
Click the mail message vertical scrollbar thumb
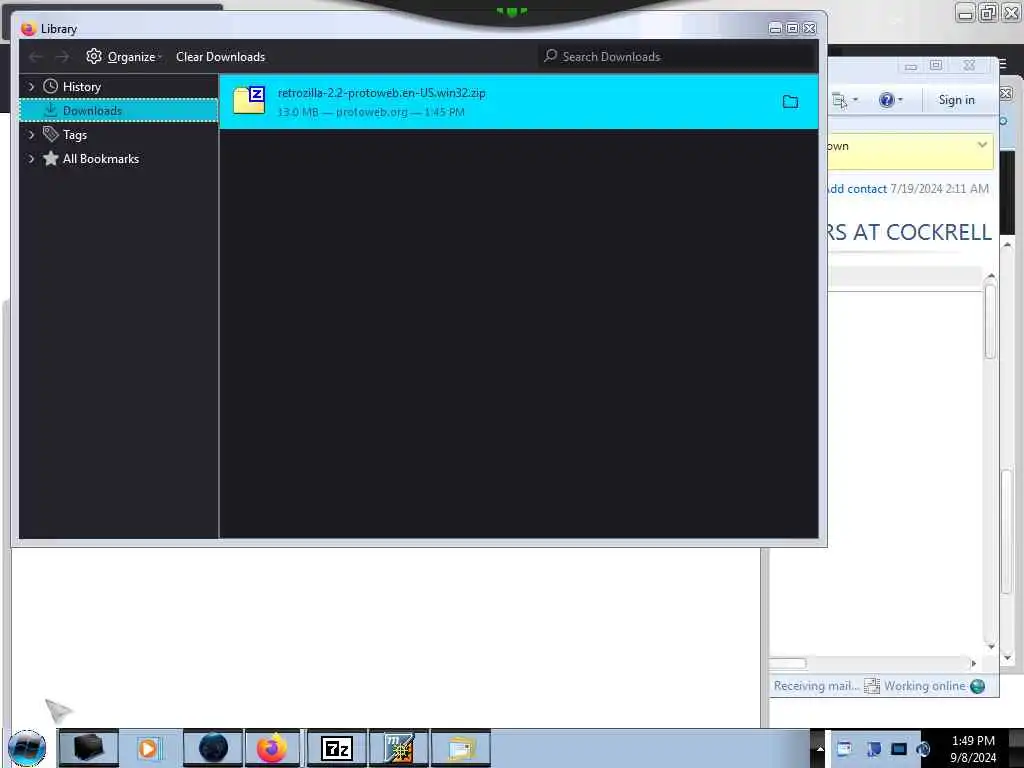pos(990,321)
